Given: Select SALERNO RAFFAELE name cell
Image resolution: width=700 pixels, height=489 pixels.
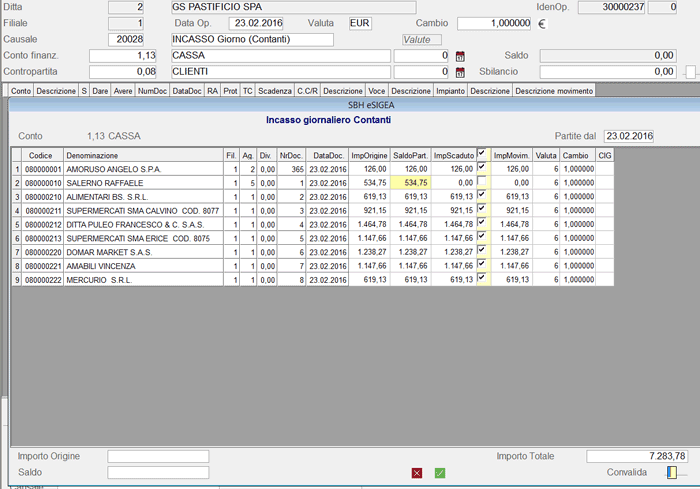Looking at the screenshot, I should tap(143, 183).
